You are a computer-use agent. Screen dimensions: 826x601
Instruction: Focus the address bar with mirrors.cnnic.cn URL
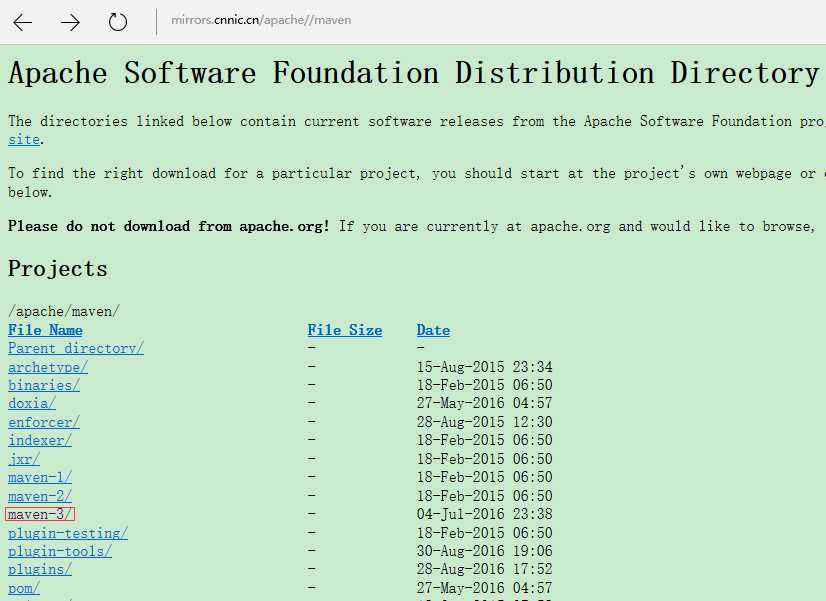click(x=261, y=20)
